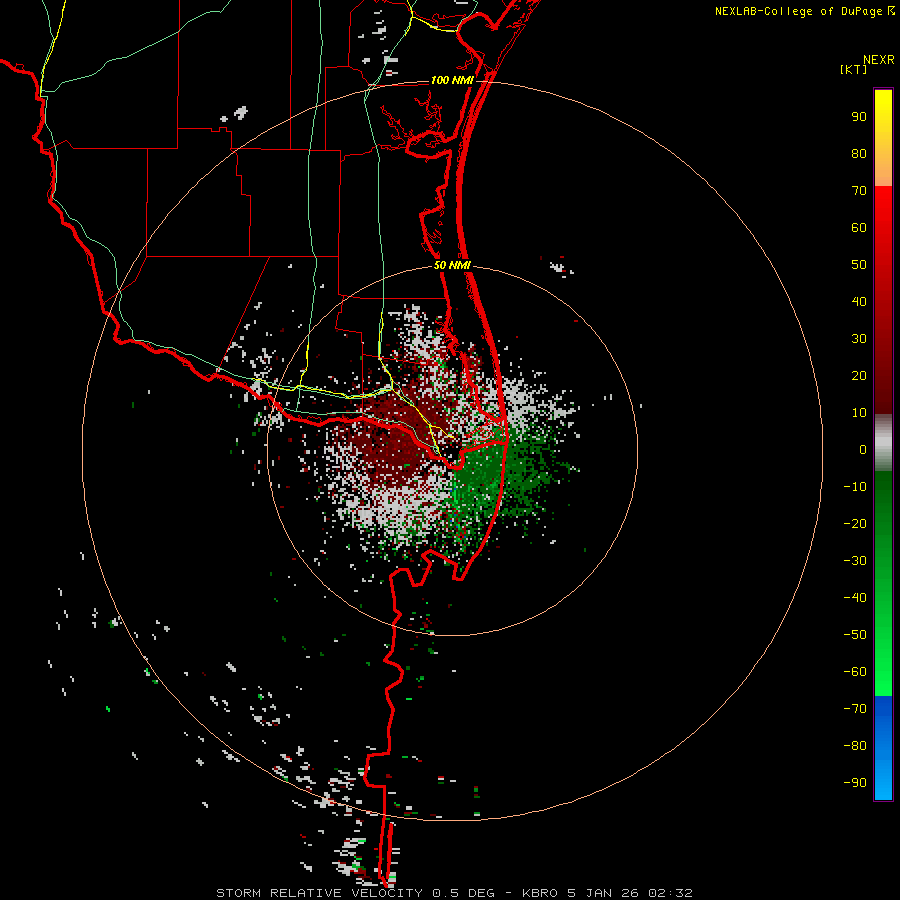
Task: Pick the blue bottom section of the color bar
Action: pos(883,748)
